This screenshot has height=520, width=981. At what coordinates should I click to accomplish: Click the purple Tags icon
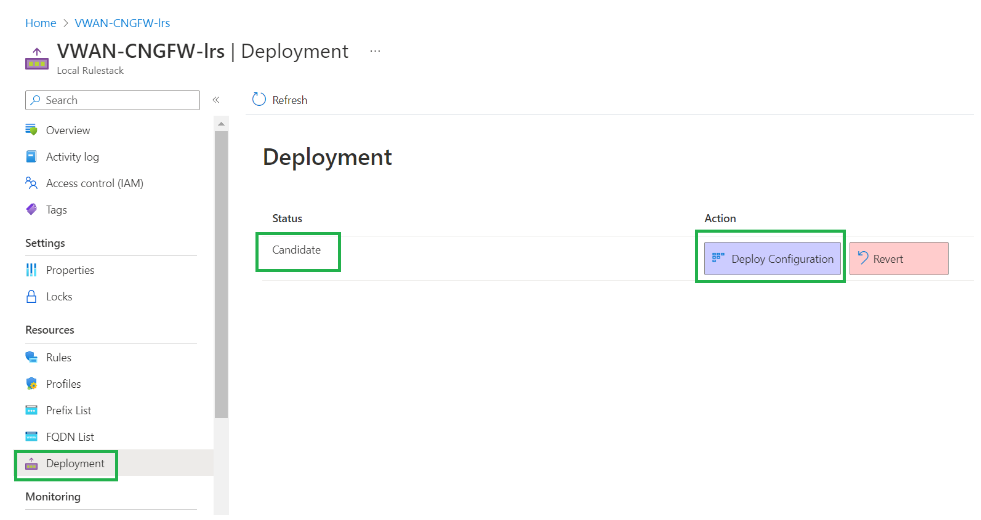click(x=31, y=210)
